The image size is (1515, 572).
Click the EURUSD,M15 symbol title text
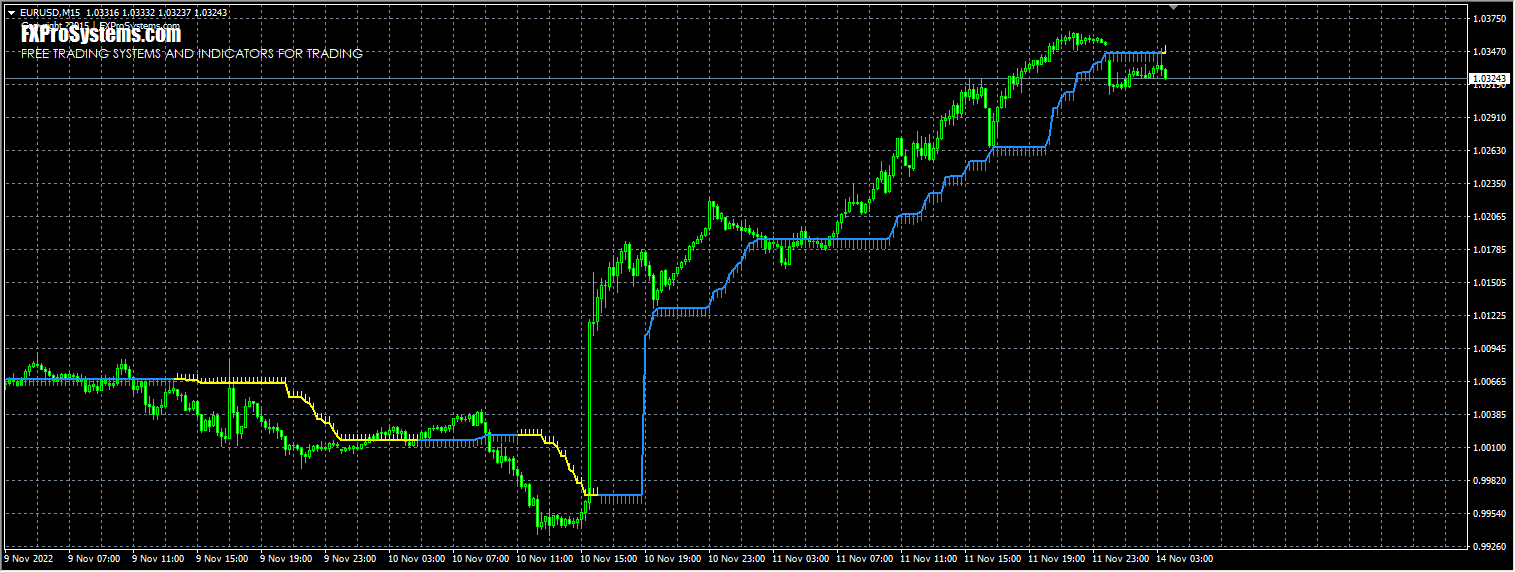pyautogui.click(x=49, y=12)
